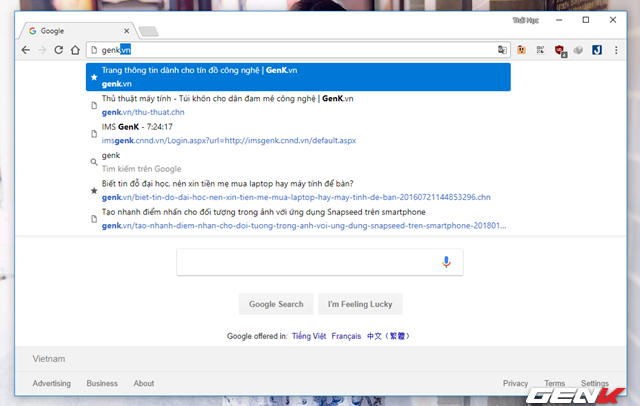Image resolution: width=640 pixels, height=406 pixels.
Task: Open the Business footer link
Action: (x=102, y=383)
